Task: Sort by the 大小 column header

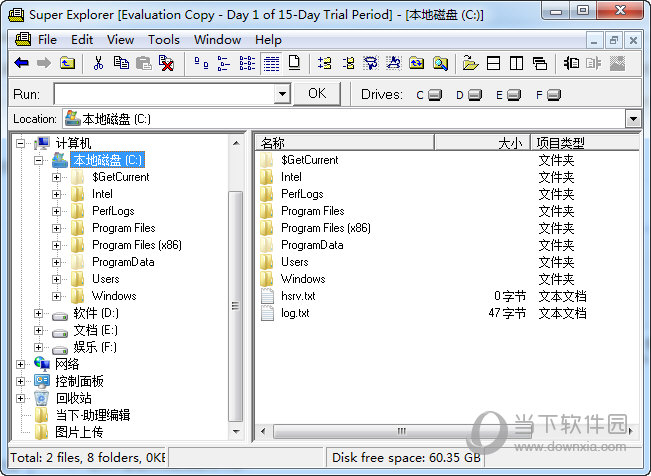Action: pos(482,143)
